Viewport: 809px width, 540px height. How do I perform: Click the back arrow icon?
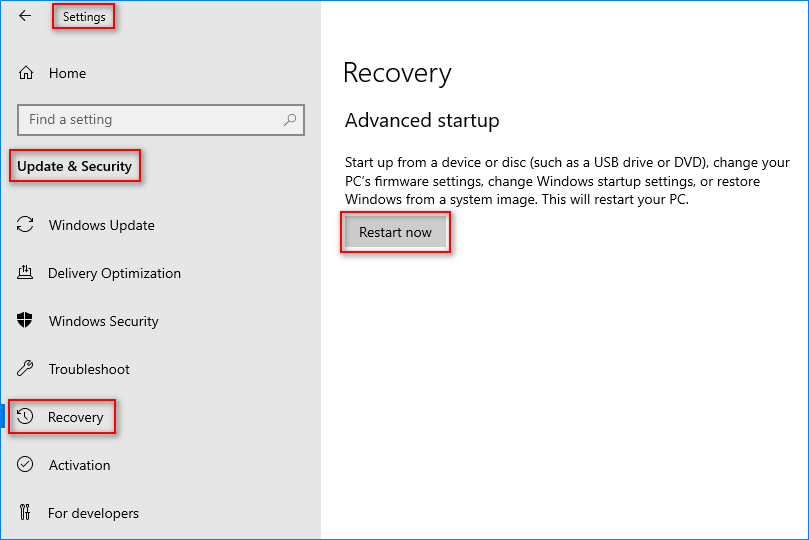25,16
